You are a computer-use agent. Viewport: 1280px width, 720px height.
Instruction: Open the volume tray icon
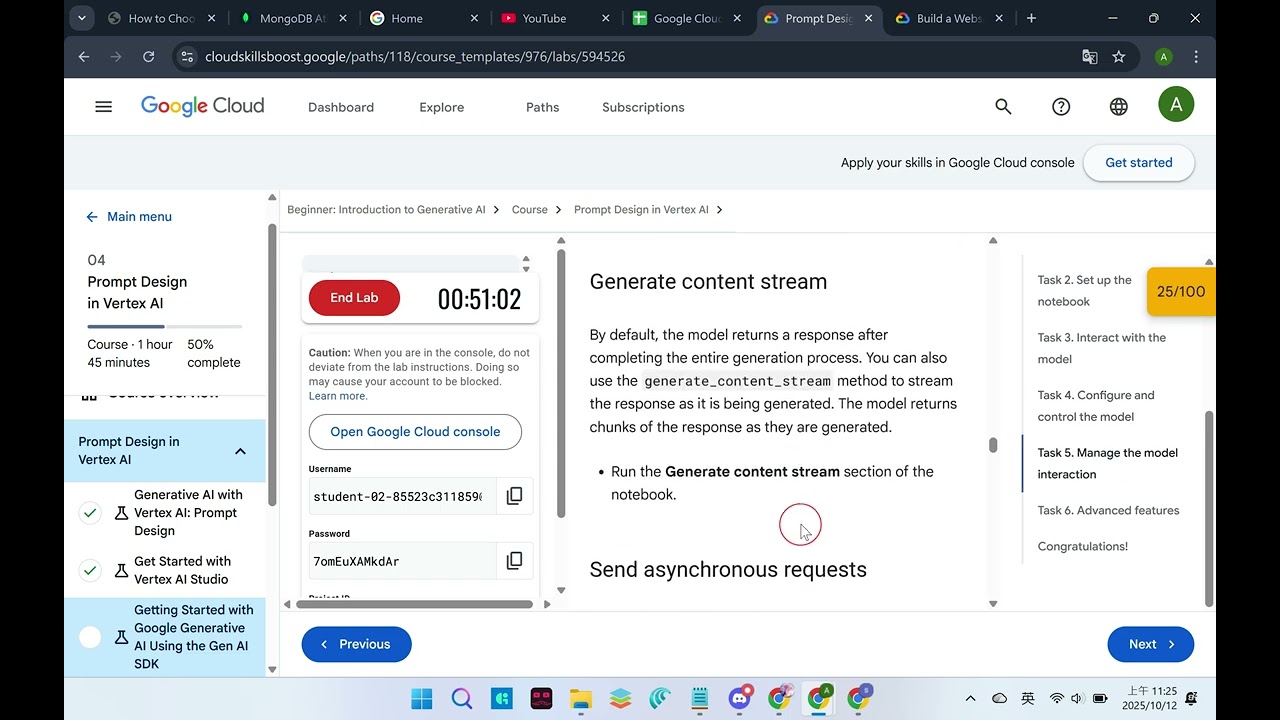(1077, 698)
